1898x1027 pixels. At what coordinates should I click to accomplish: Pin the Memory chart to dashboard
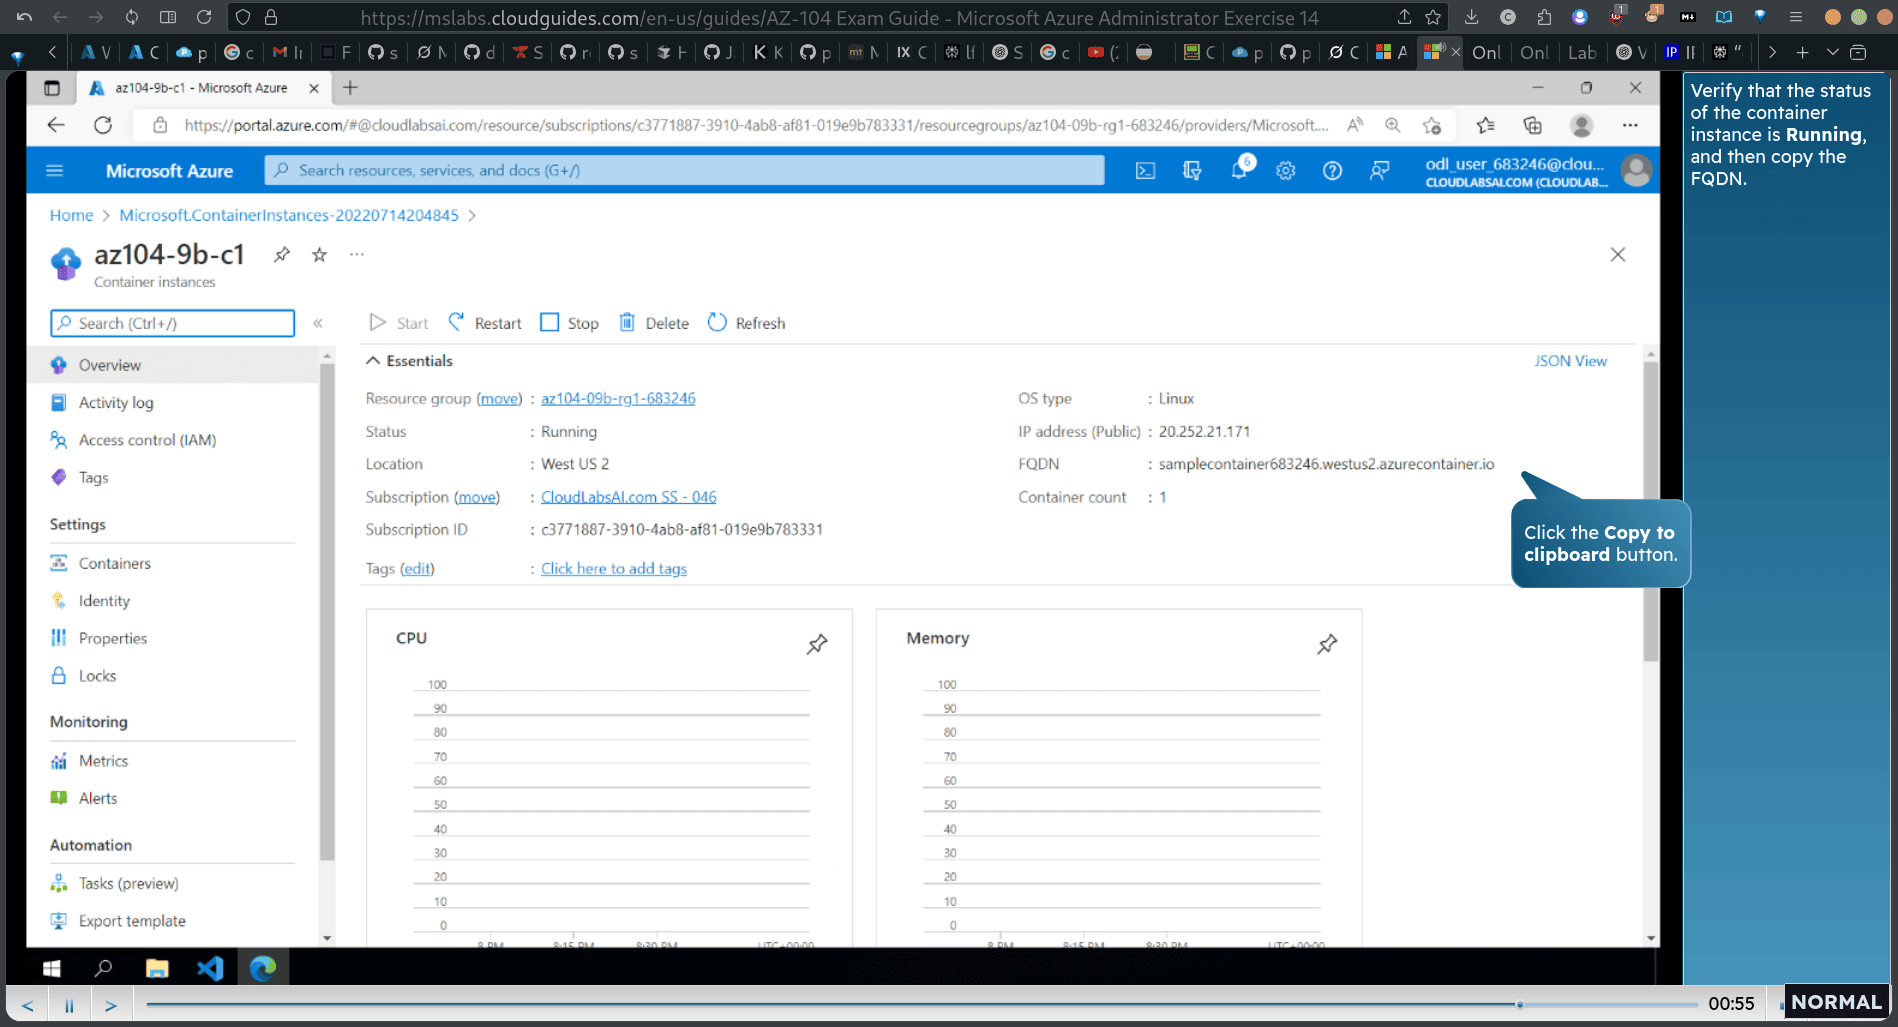coord(1327,644)
